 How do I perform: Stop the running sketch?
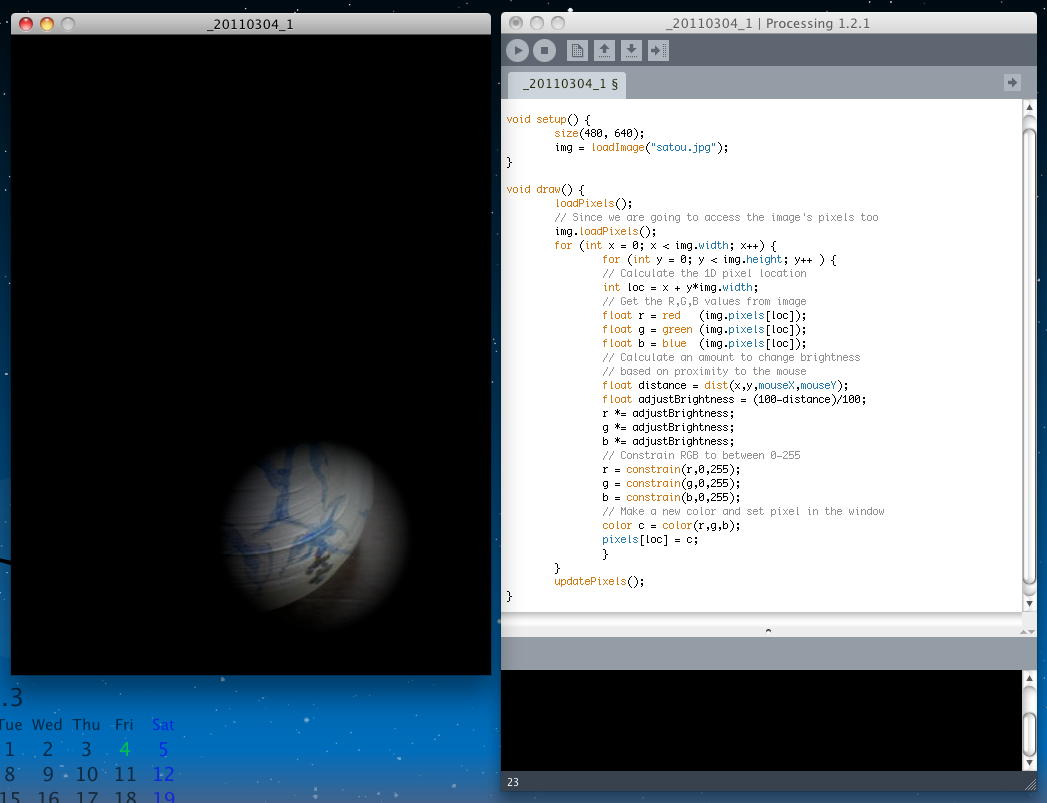tap(544, 50)
